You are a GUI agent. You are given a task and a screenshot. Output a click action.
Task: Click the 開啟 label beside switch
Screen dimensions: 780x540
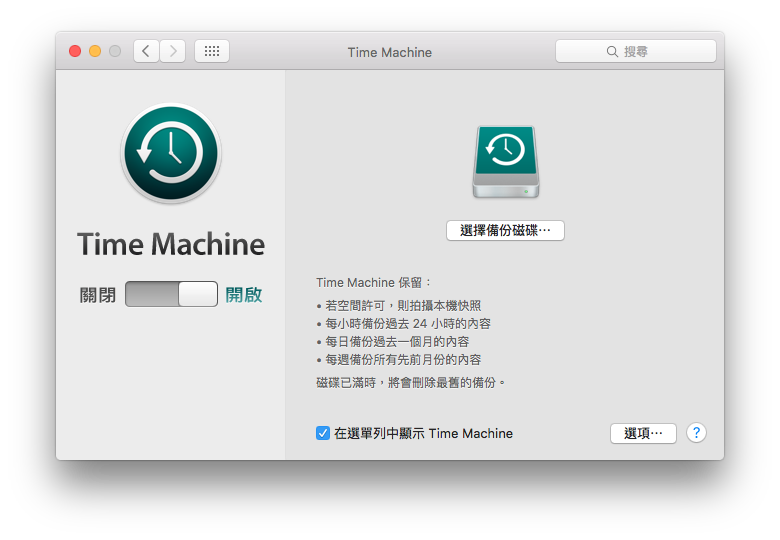point(244,295)
